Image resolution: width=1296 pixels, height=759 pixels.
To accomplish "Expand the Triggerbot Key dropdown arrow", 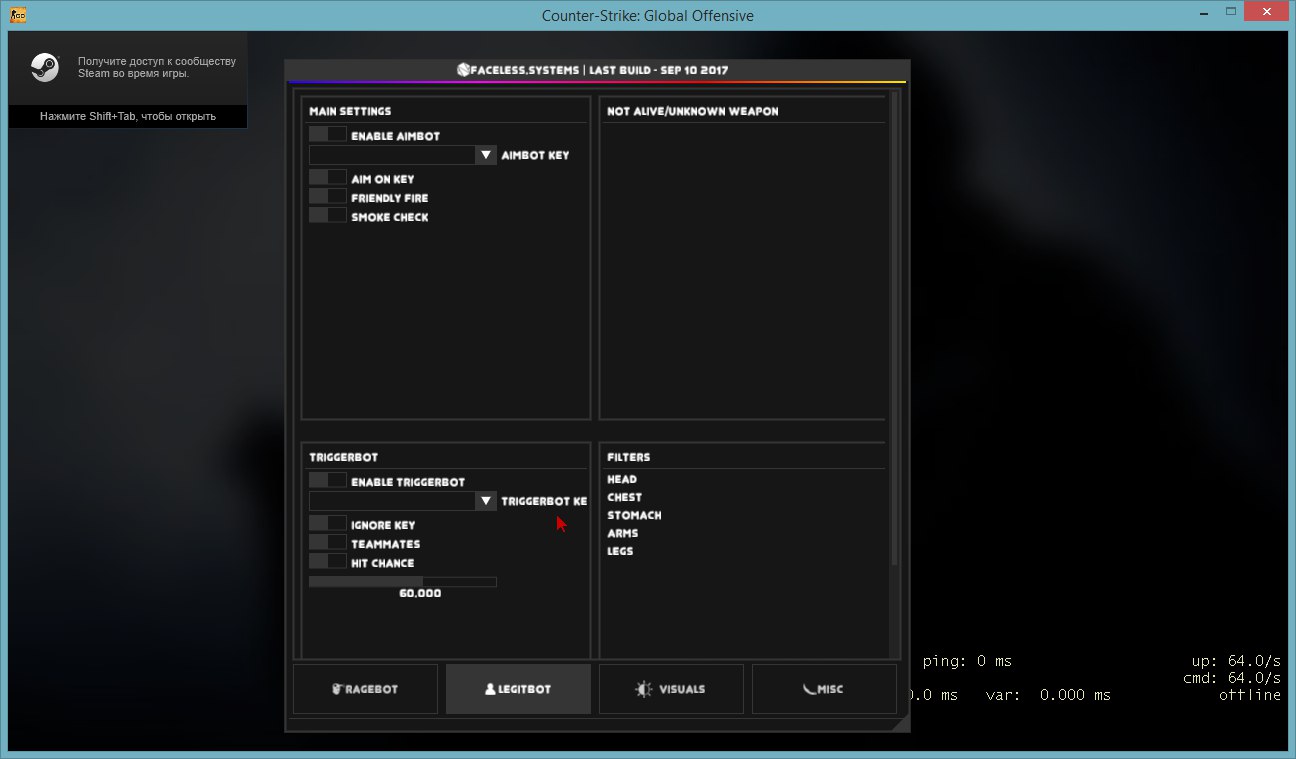I will pyautogui.click(x=486, y=501).
